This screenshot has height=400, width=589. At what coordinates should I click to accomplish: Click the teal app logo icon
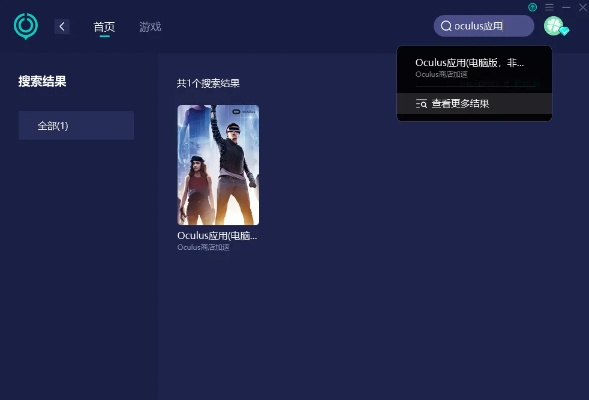[x=26, y=26]
